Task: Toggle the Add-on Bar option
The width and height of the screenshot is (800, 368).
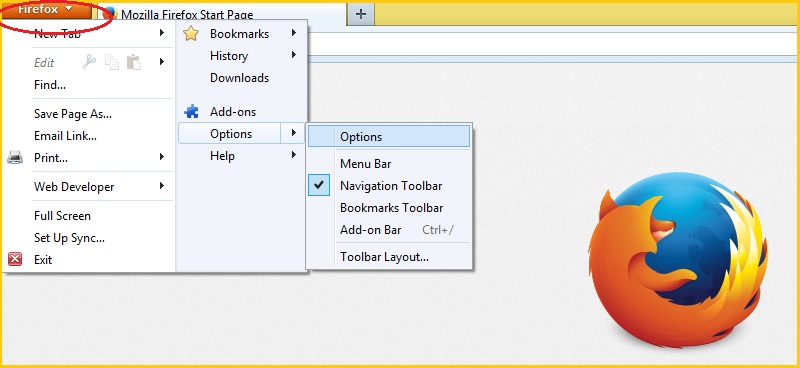Action: coord(389,230)
